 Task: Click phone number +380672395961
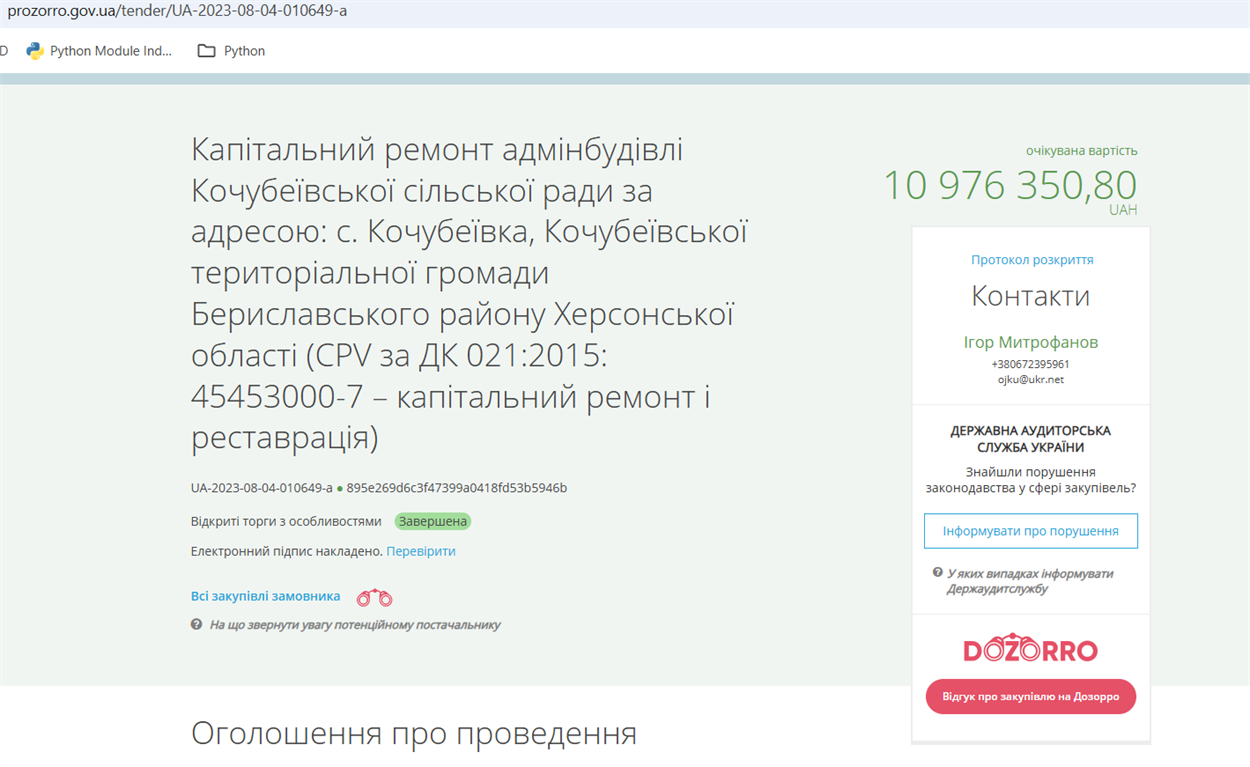click(x=1030, y=364)
